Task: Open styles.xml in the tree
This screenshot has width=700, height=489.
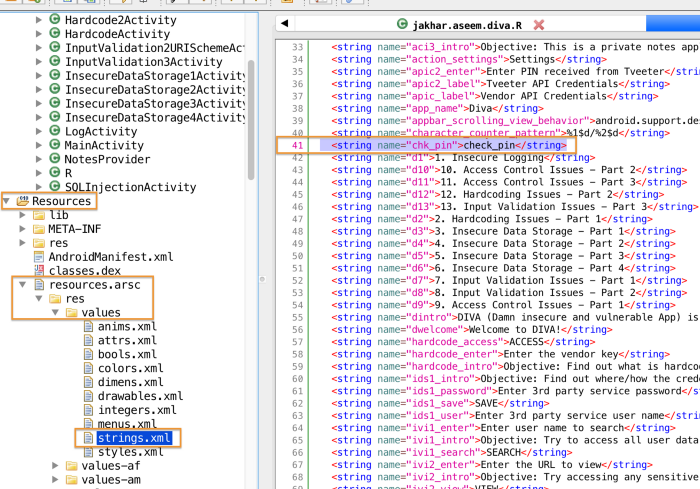Action: tap(130, 451)
